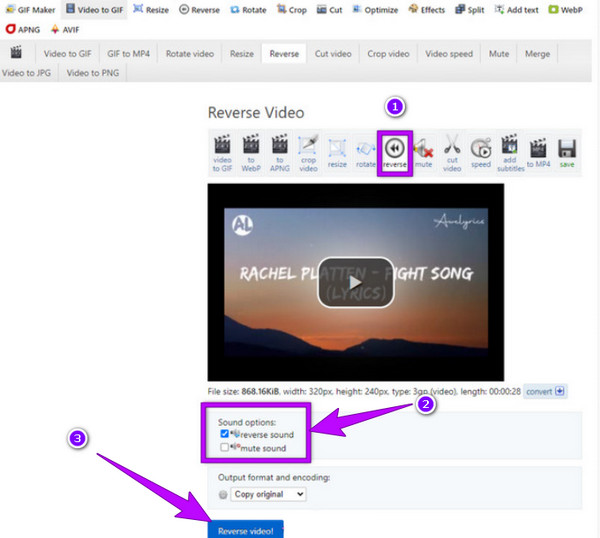The height and width of the screenshot is (538, 600).
Task: Click the reverse toolbar icon
Action: (x=395, y=153)
